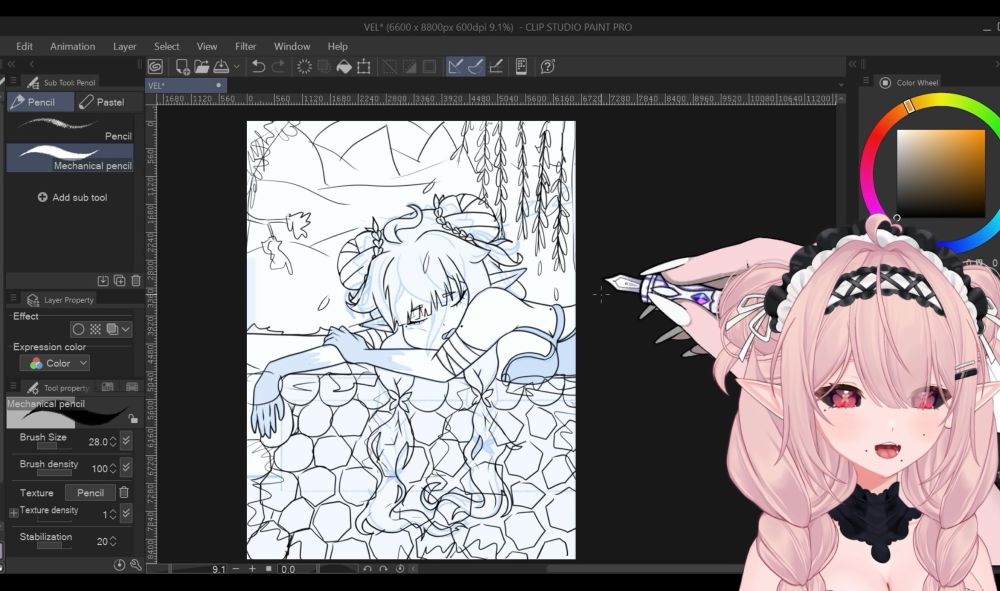Toggle Layer color effect icon
The width and height of the screenshot is (1000, 591).
112,329
